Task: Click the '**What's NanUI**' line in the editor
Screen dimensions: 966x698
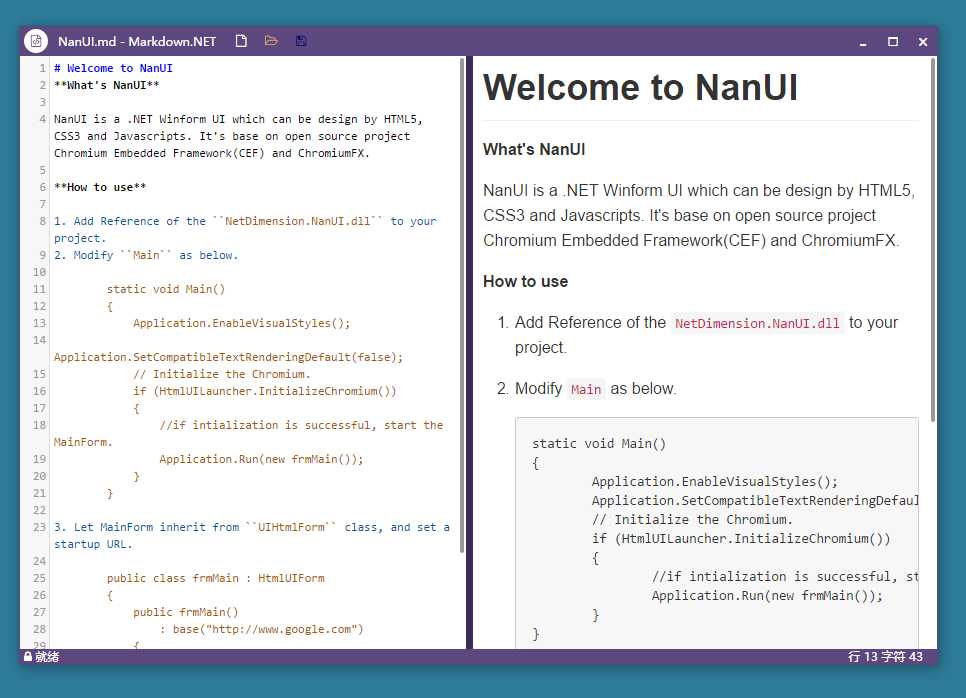Action: pos(107,85)
